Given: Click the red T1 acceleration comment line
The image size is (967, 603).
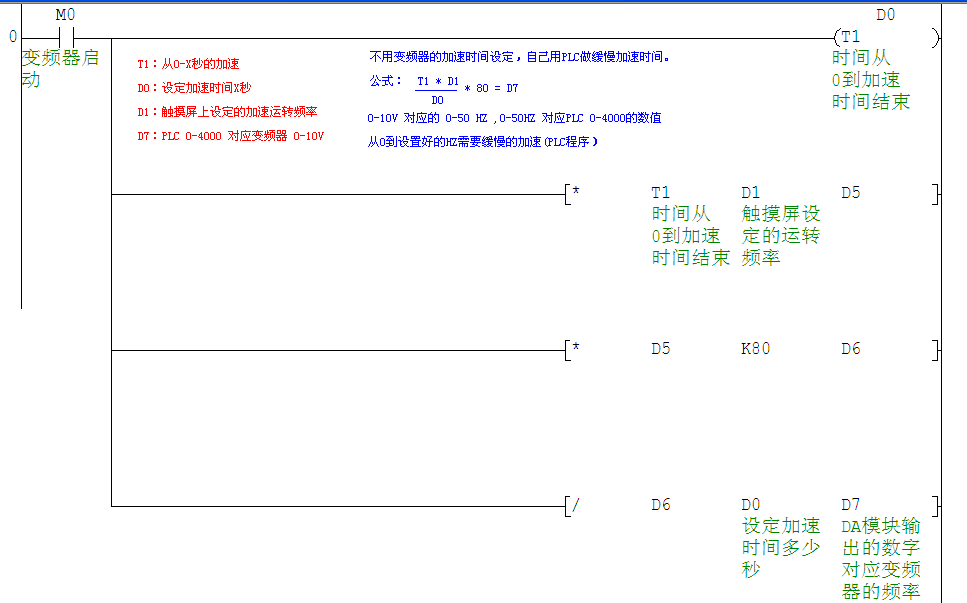Looking at the screenshot, I should 188,64.
